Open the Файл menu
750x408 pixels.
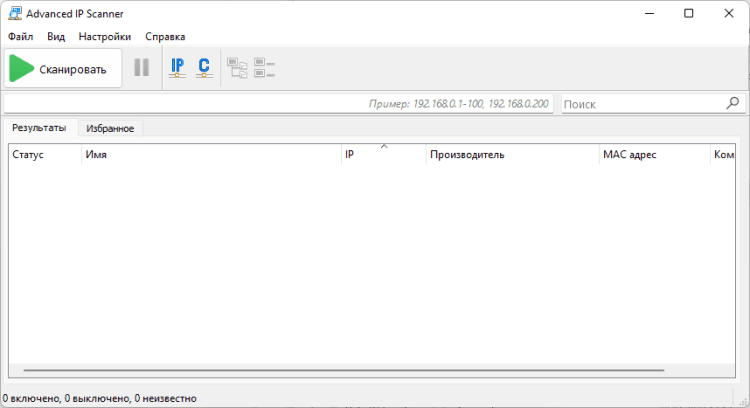click(x=21, y=37)
